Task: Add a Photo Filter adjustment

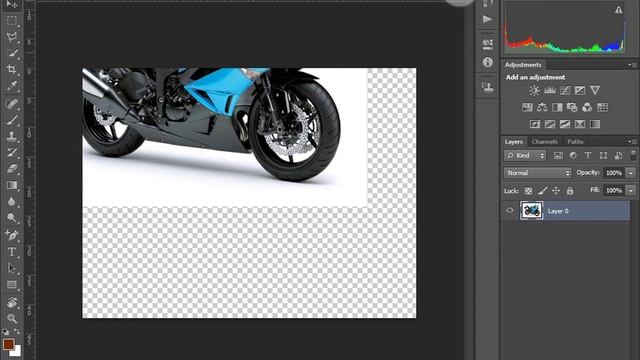Action: (x=572, y=107)
